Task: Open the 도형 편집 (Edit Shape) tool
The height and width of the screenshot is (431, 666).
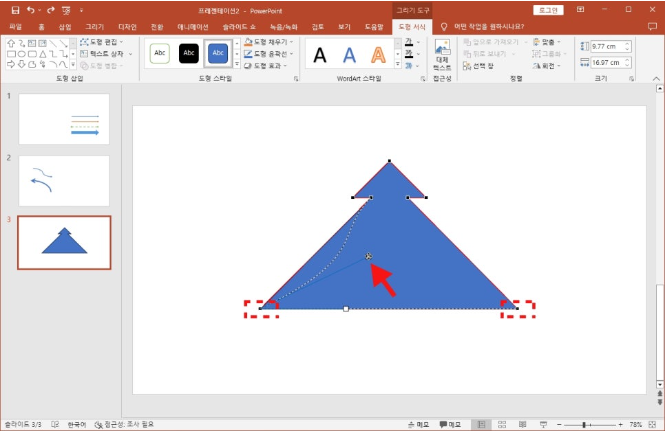Action: tap(105, 43)
